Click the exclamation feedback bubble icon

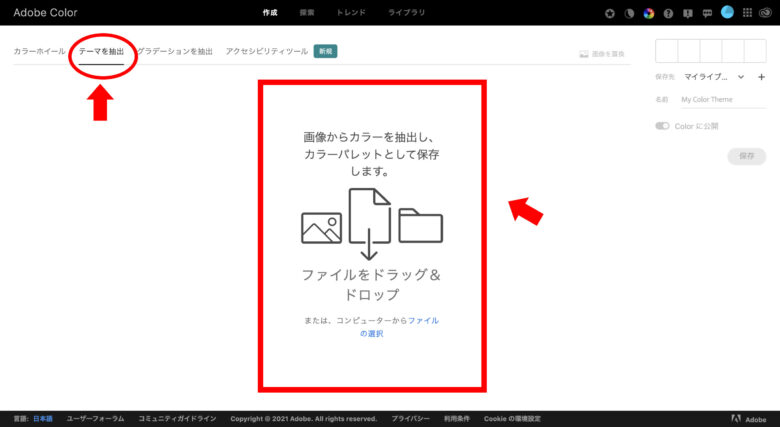click(x=687, y=13)
